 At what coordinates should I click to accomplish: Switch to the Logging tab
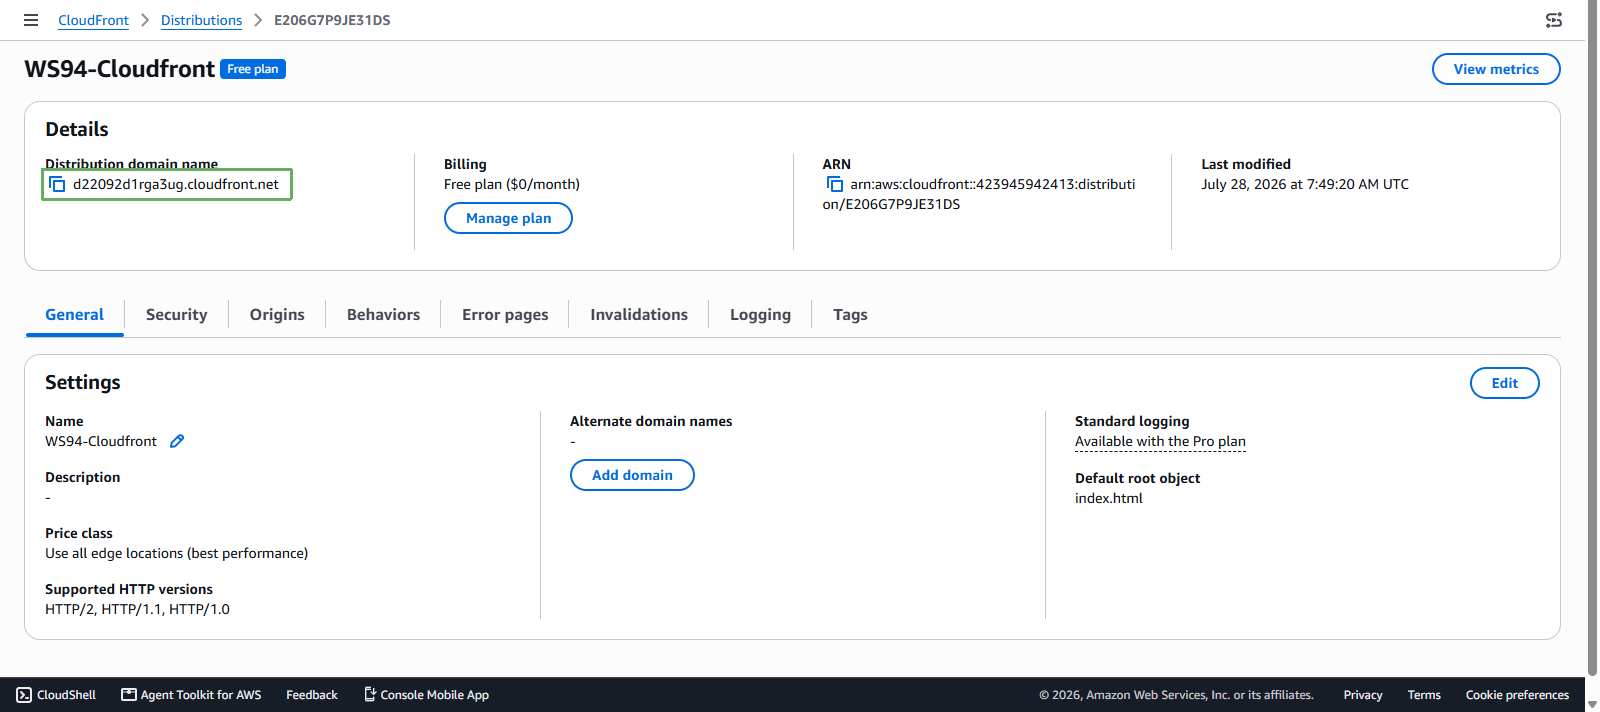760,315
